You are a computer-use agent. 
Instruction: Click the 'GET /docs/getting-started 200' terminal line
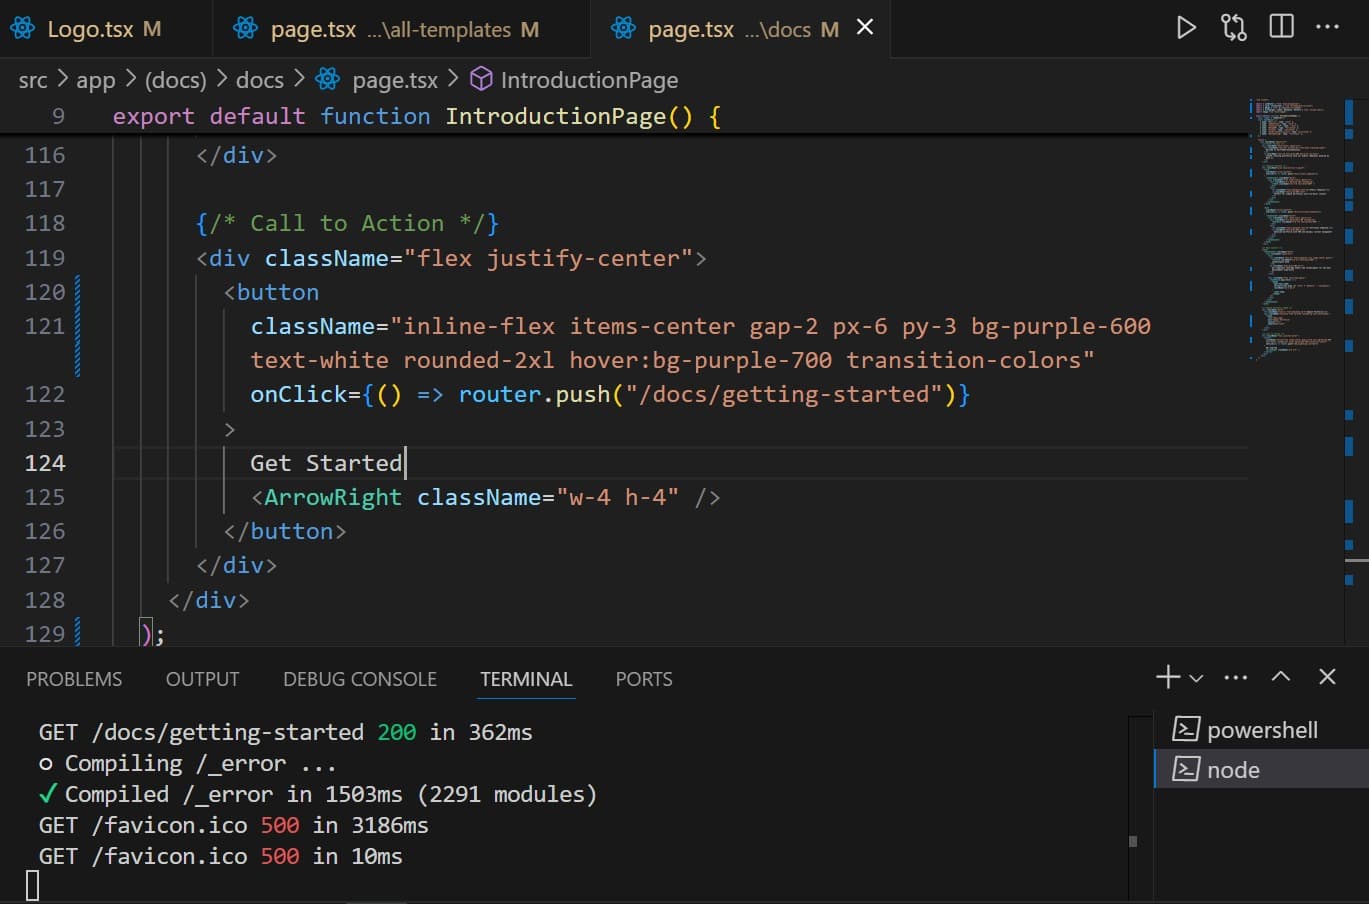pyautogui.click(x=285, y=732)
